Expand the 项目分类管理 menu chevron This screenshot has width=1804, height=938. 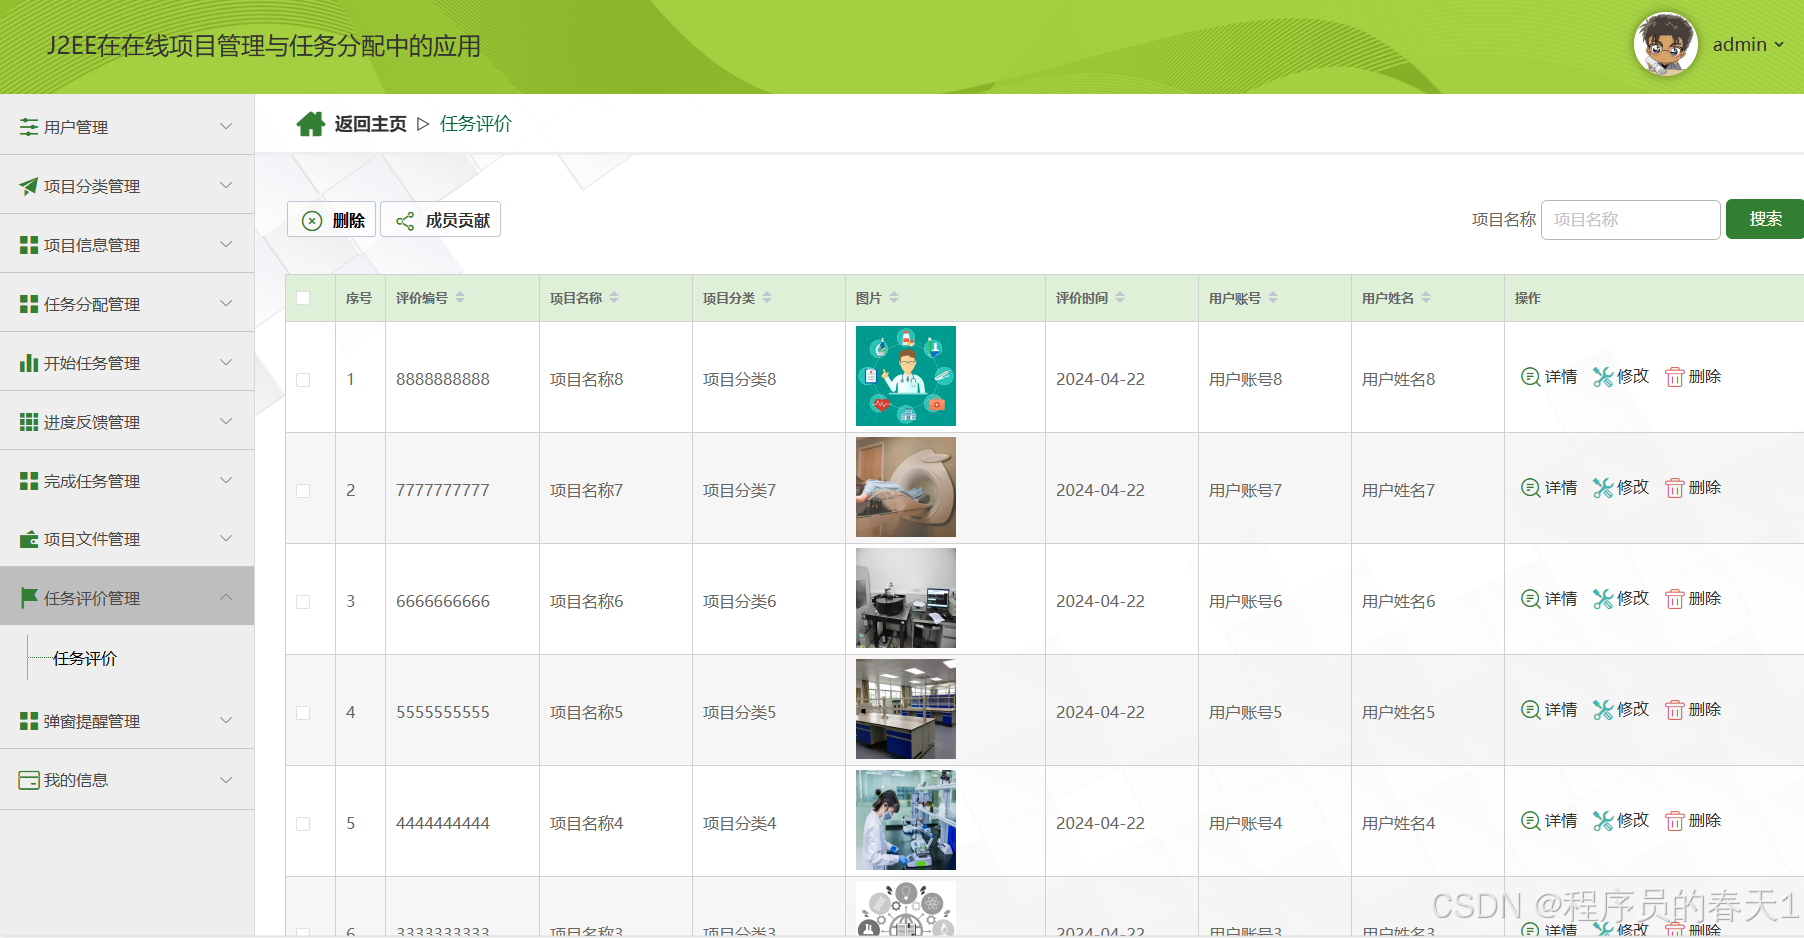pyautogui.click(x=226, y=185)
